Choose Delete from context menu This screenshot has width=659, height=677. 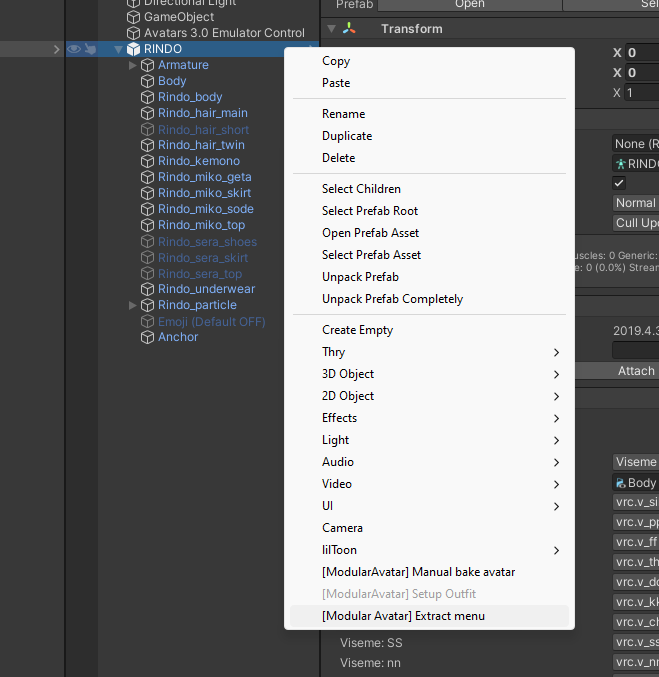pyautogui.click(x=429, y=158)
